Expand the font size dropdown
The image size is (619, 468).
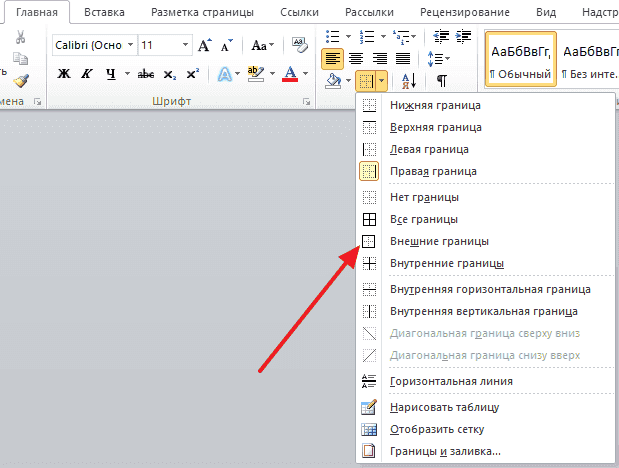click(x=185, y=46)
